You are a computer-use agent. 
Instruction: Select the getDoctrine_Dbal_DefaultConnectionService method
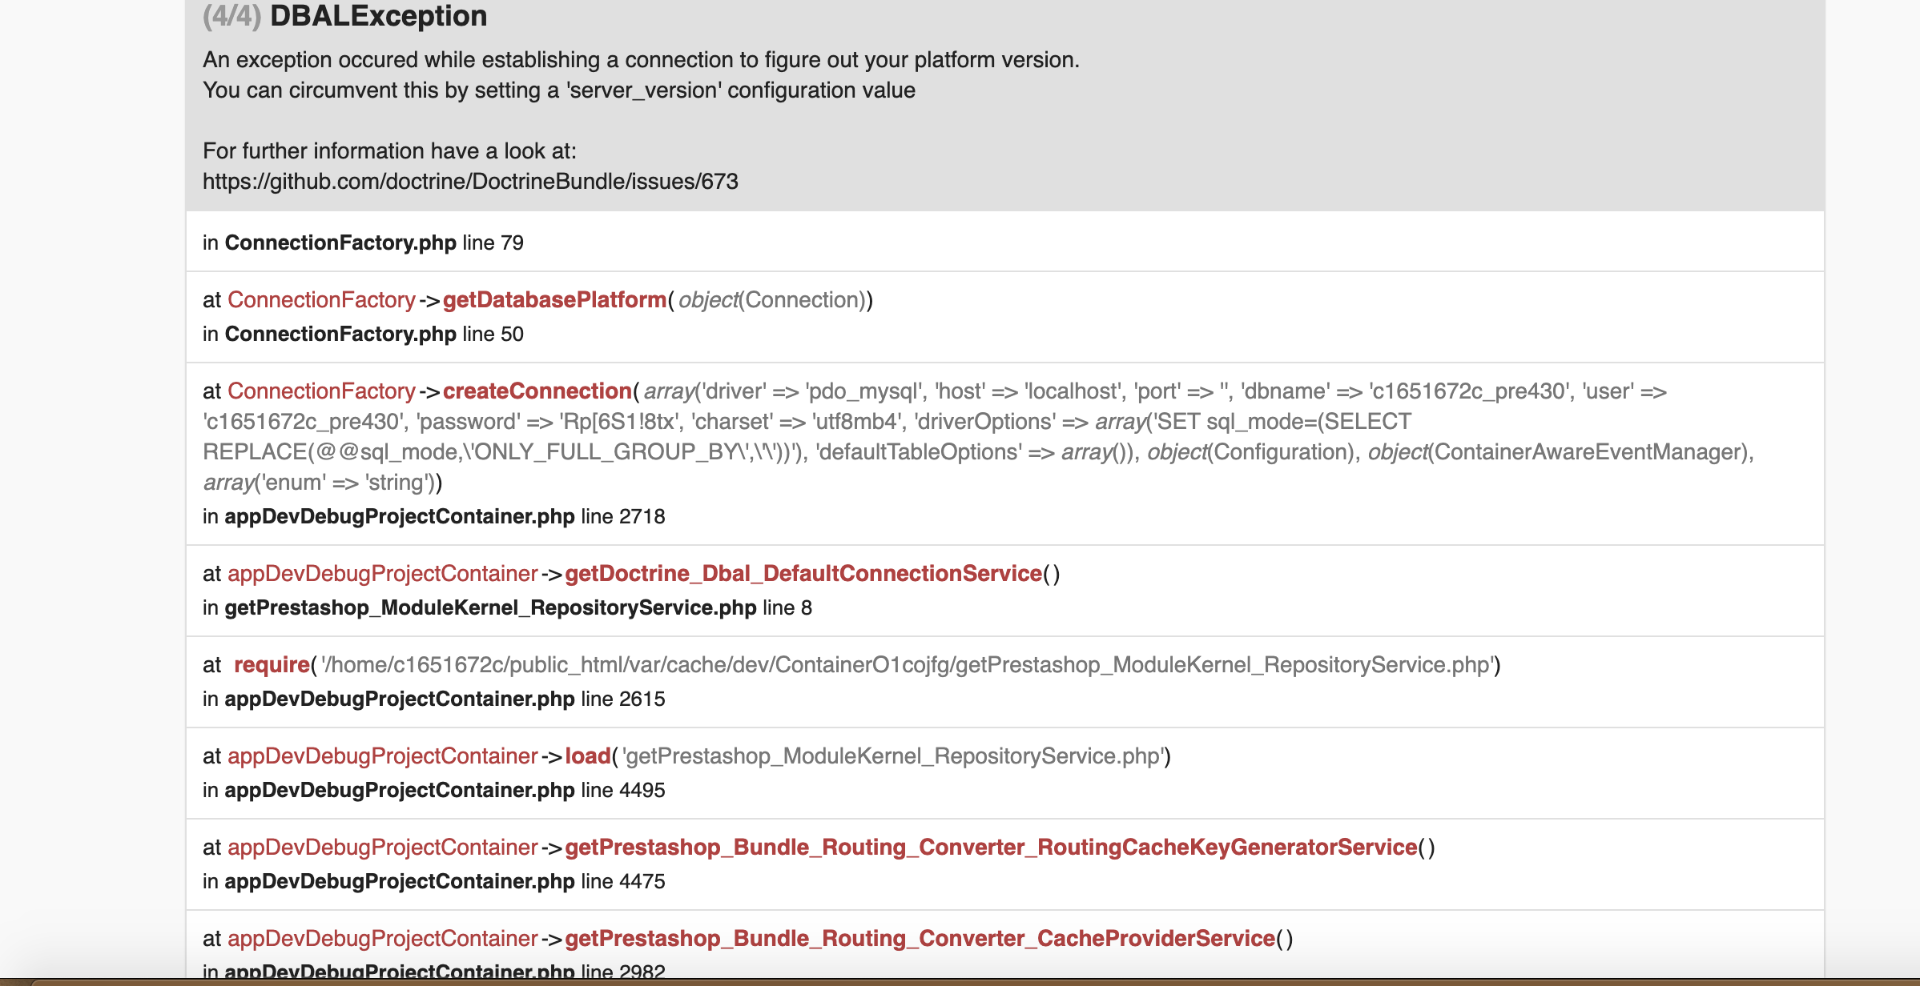(803, 573)
